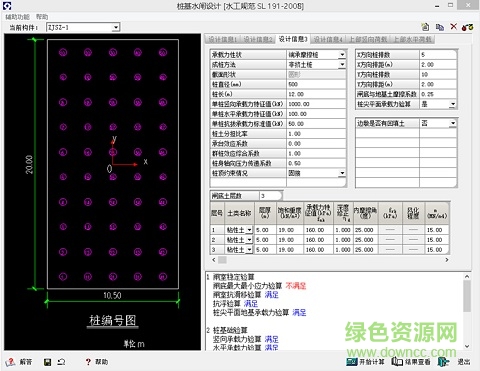Switch to the 设计信息1 tab
480x371 pixels.
222,39
